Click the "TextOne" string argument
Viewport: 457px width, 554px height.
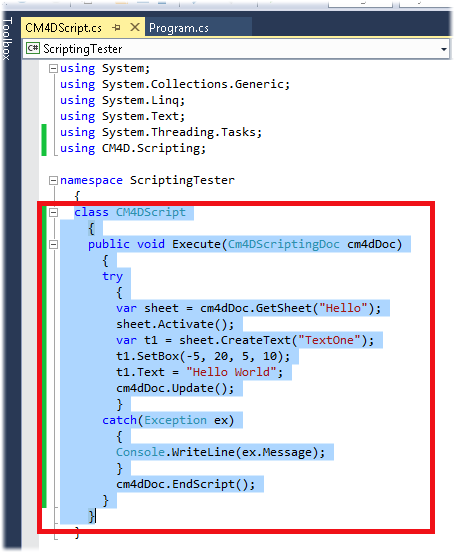pos(329,341)
